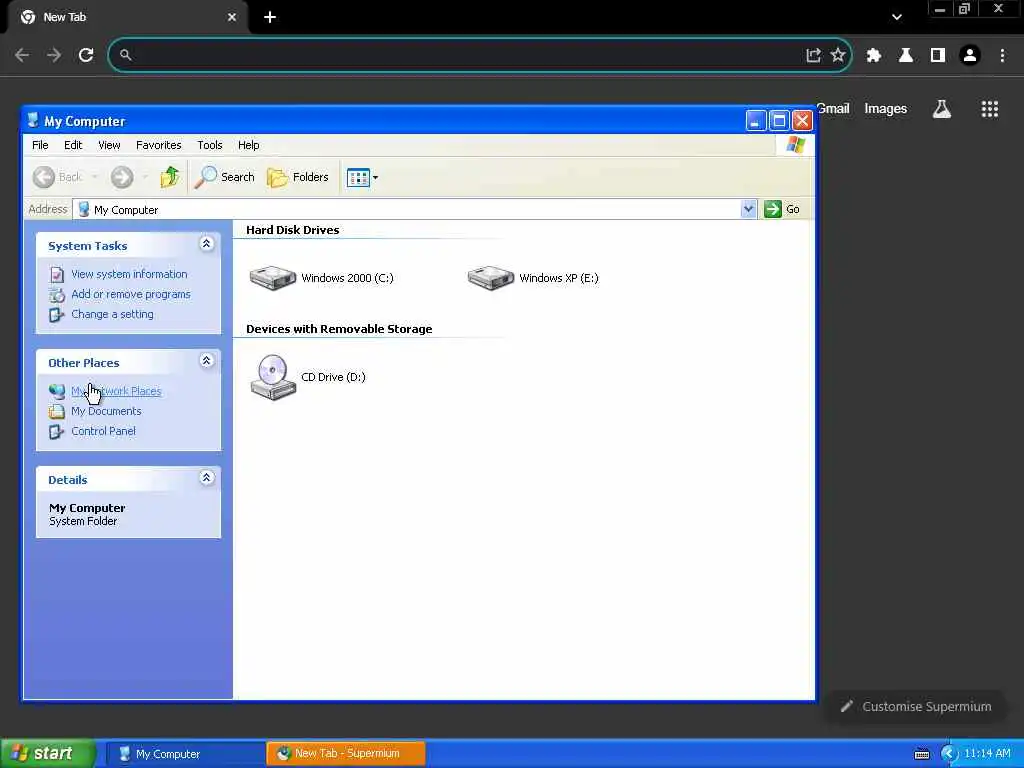Click Change a setting link
The height and width of the screenshot is (768, 1024).
click(112, 314)
